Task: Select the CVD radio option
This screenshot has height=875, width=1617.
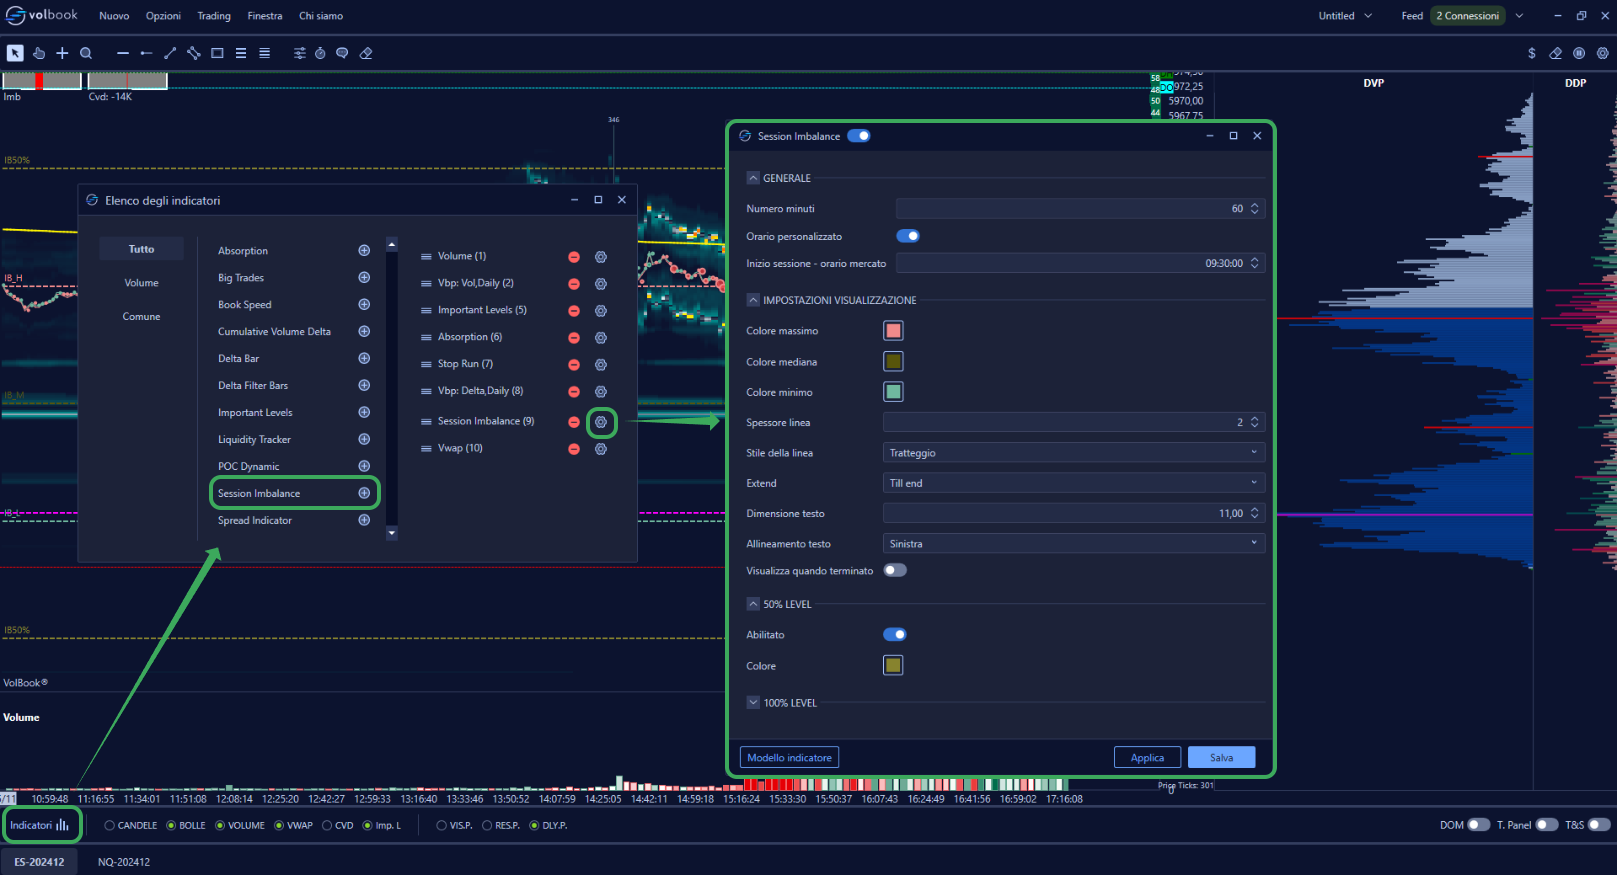Action: click(327, 826)
